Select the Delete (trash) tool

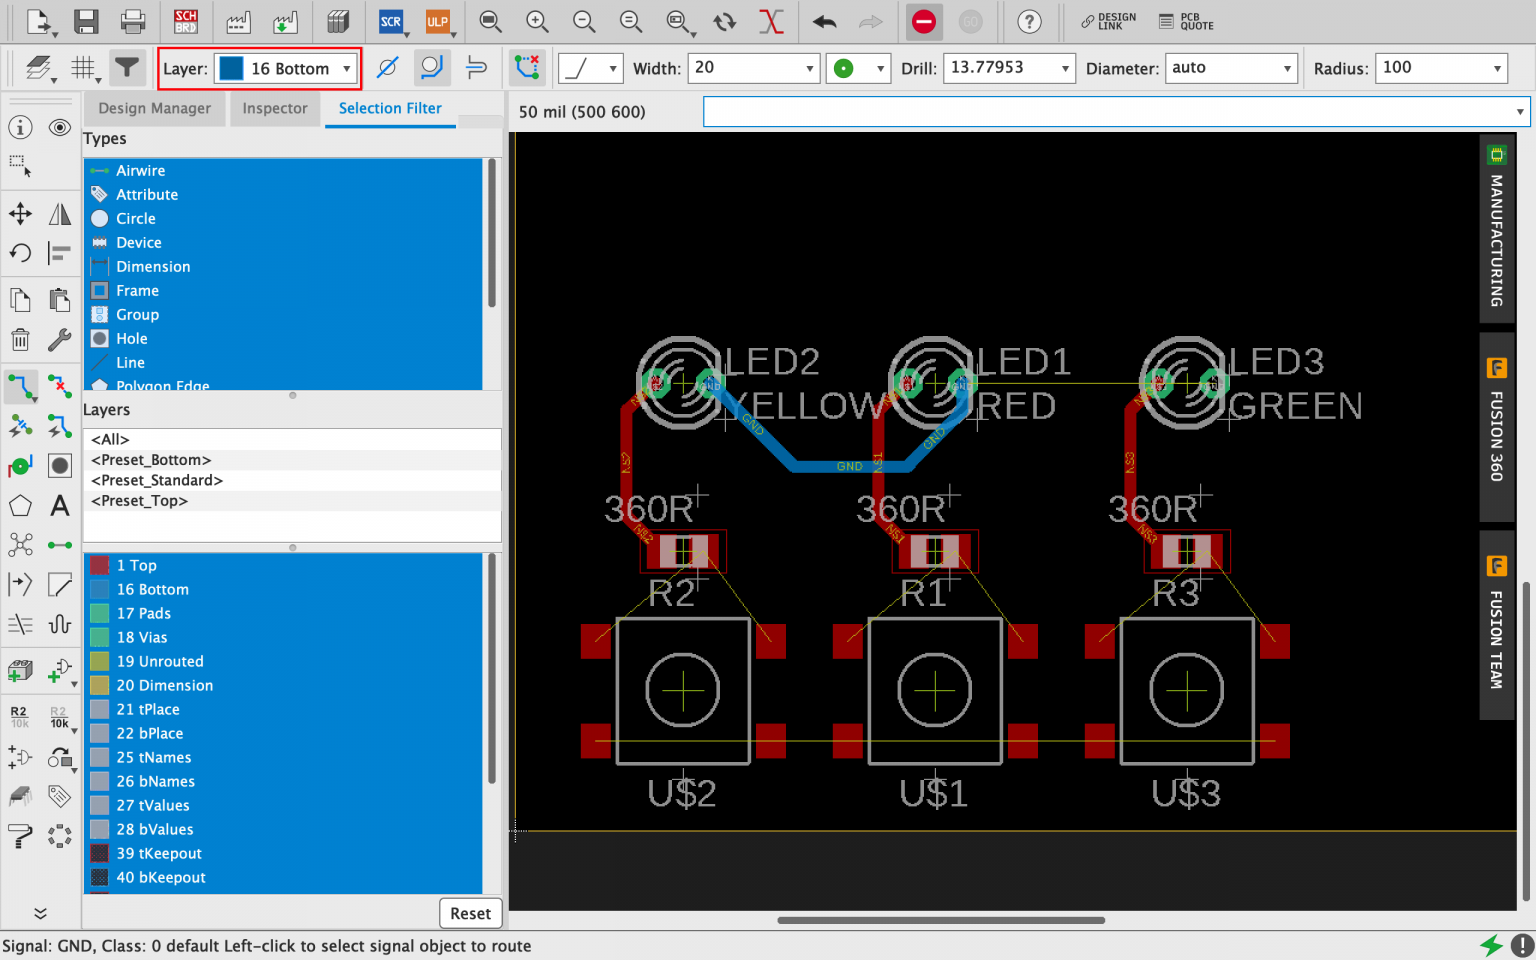click(x=20, y=339)
